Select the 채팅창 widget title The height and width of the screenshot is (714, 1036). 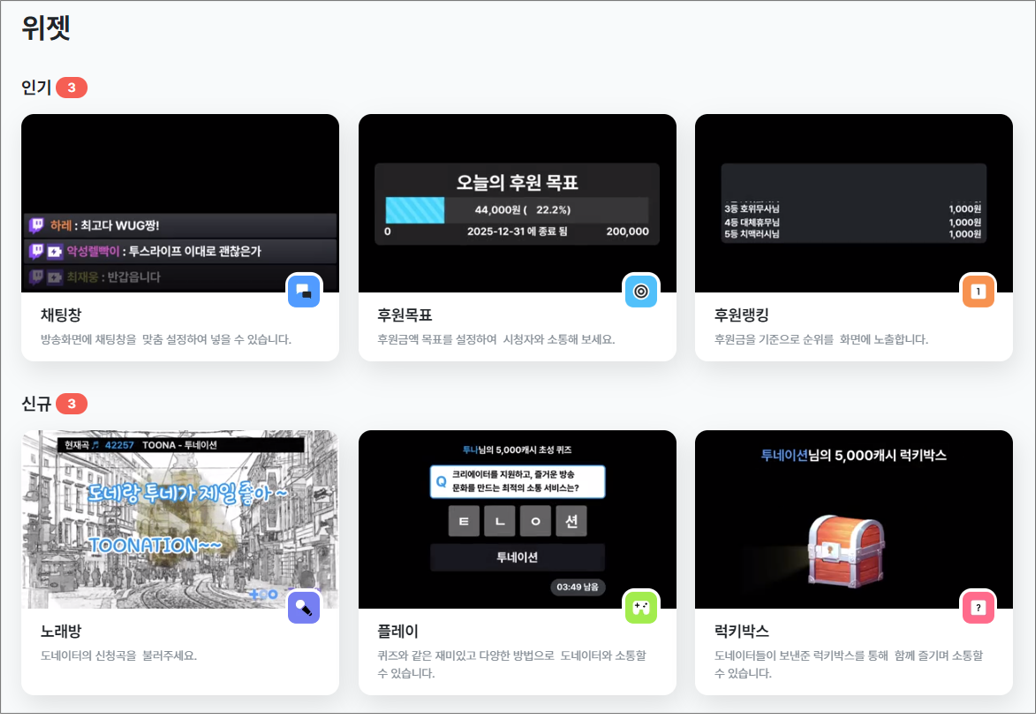61,316
